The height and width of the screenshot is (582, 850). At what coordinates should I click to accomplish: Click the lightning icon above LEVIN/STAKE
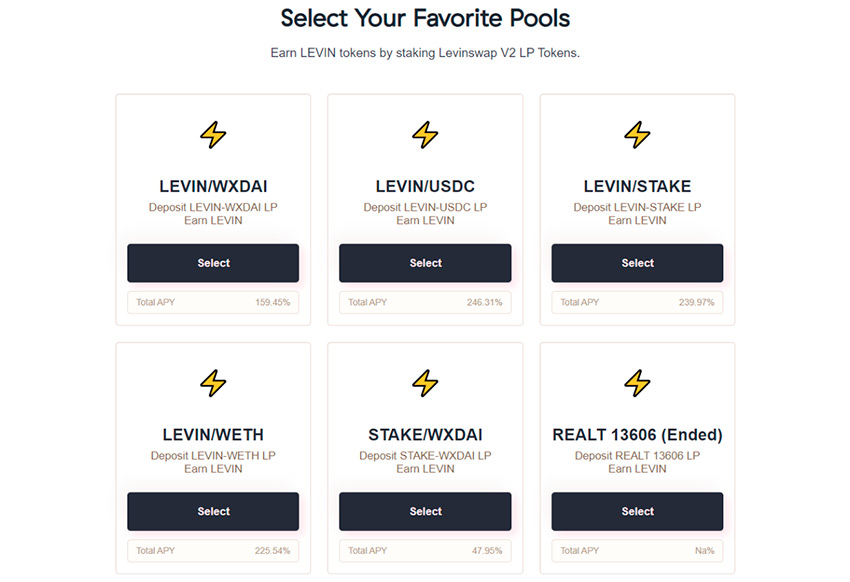pos(637,134)
